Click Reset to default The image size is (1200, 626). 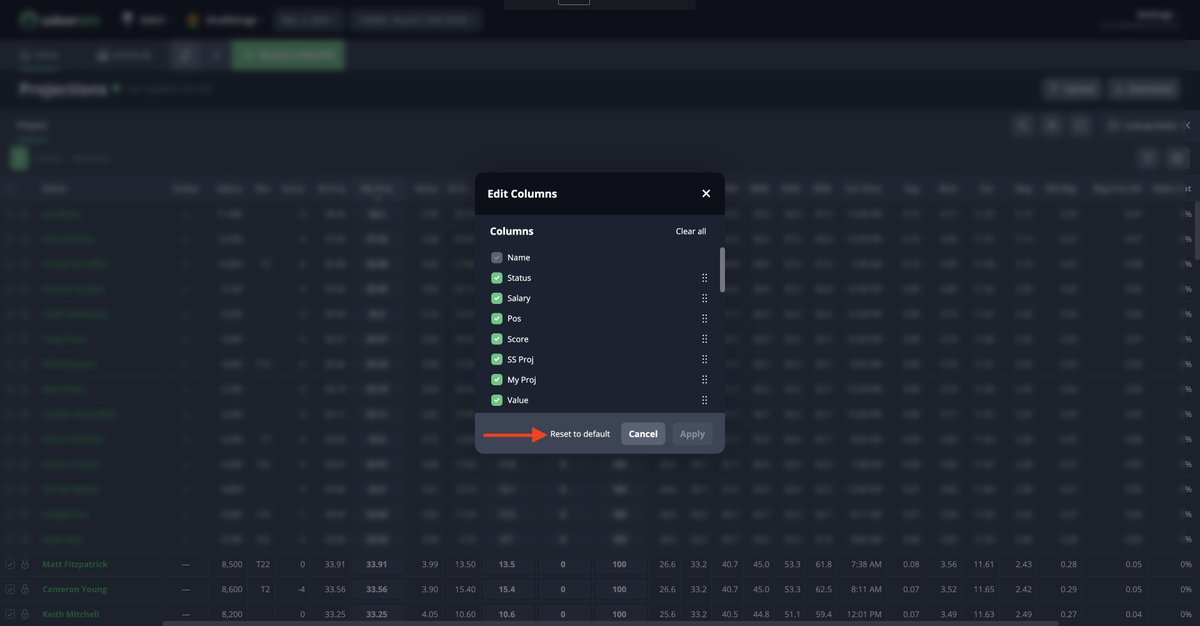(580, 434)
